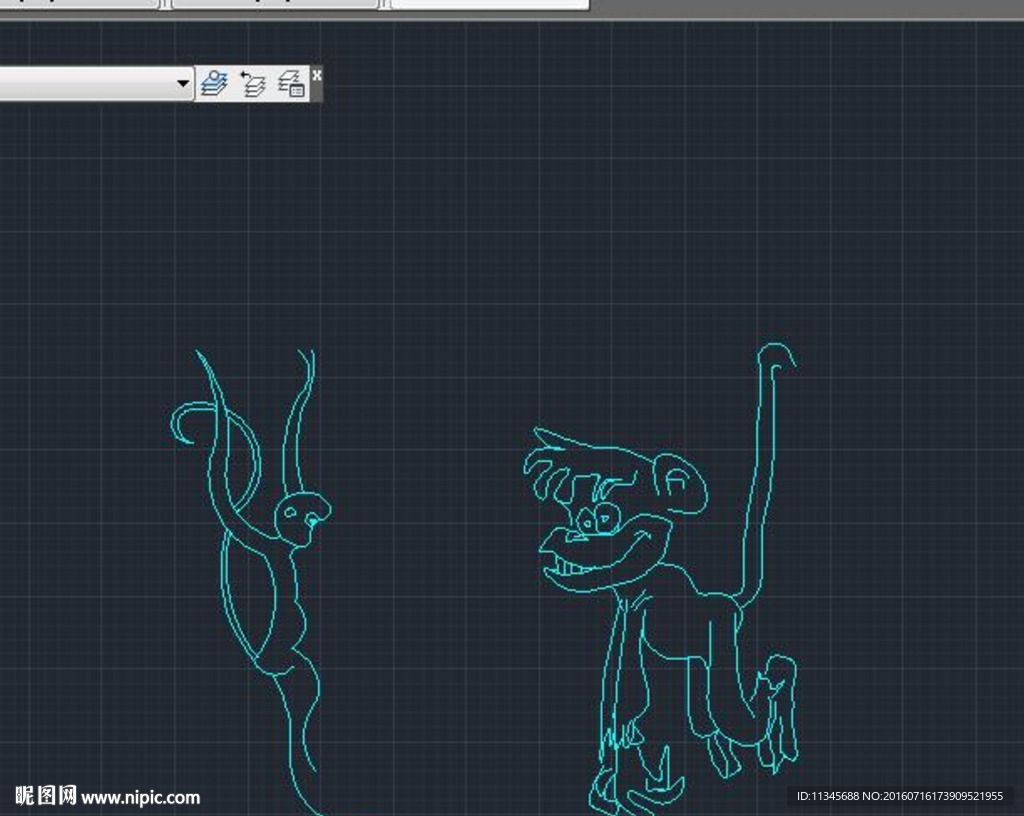Click the Make Object's Layer Current icon
This screenshot has height=816, width=1024.
pos(214,83)
